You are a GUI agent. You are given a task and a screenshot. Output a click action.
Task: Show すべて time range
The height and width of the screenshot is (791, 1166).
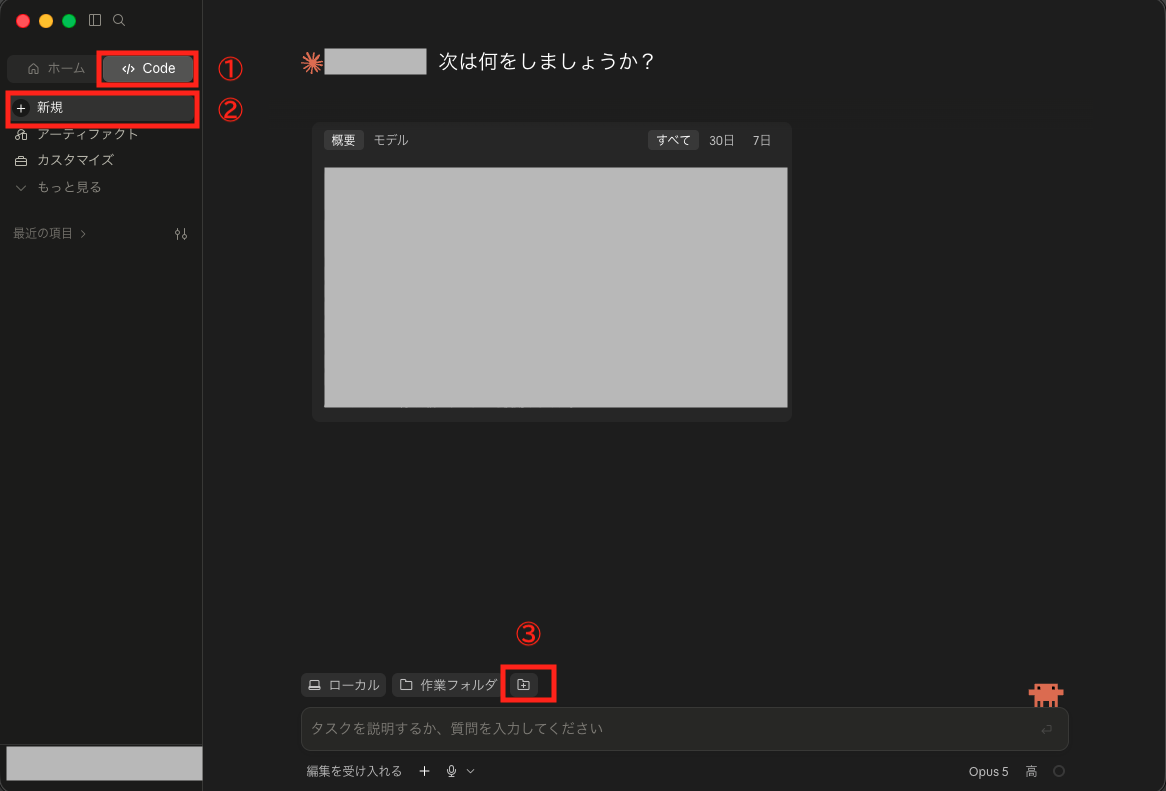tap(673, 140)
